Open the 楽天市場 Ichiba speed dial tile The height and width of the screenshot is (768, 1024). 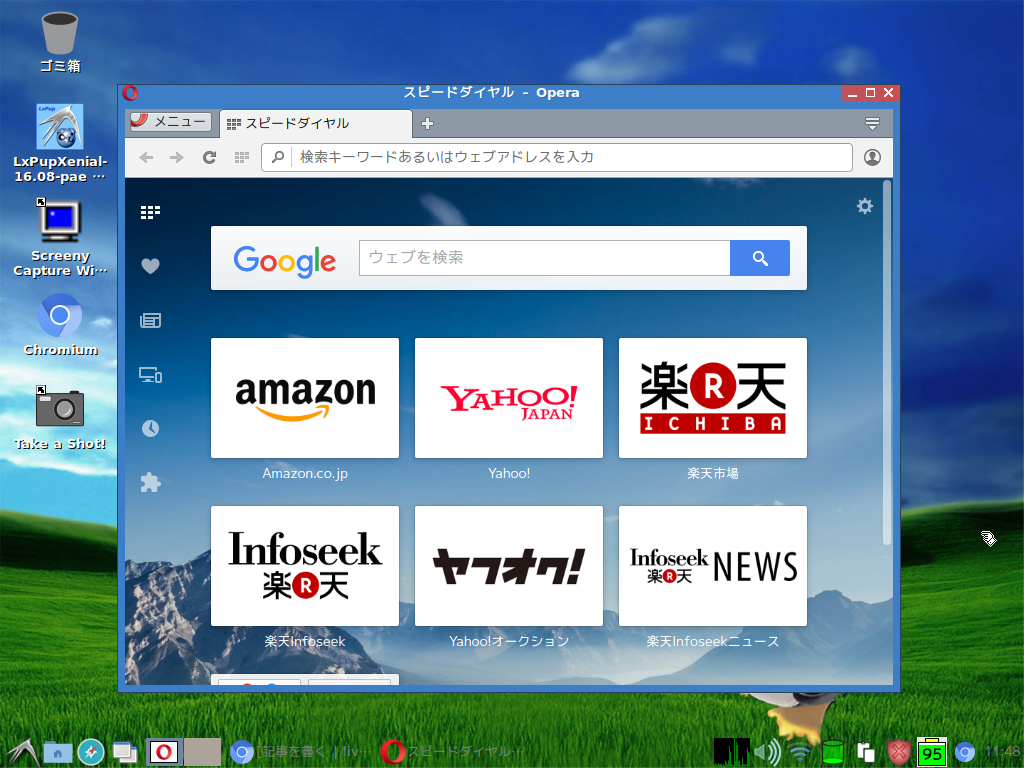click(712, 398)
